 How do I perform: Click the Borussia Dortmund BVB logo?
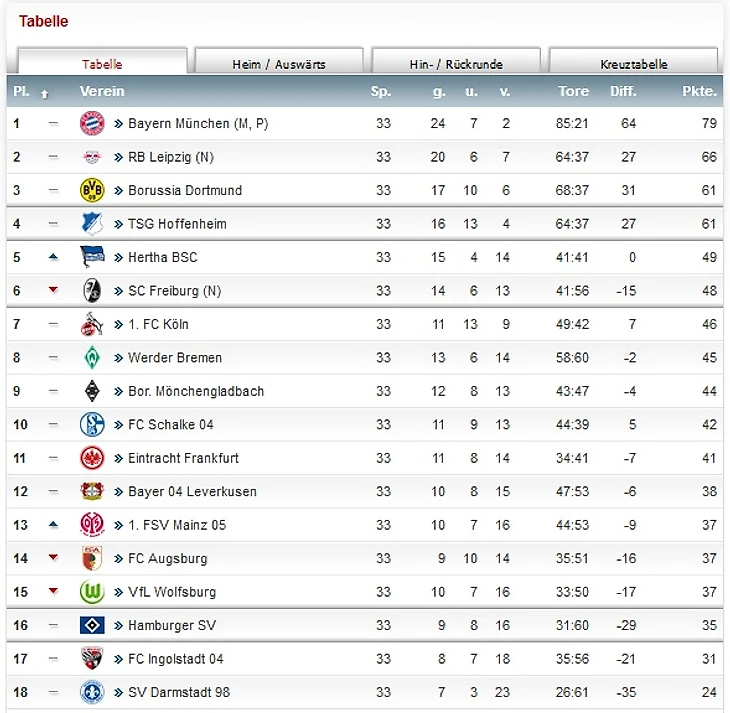(x=92, y=190)
